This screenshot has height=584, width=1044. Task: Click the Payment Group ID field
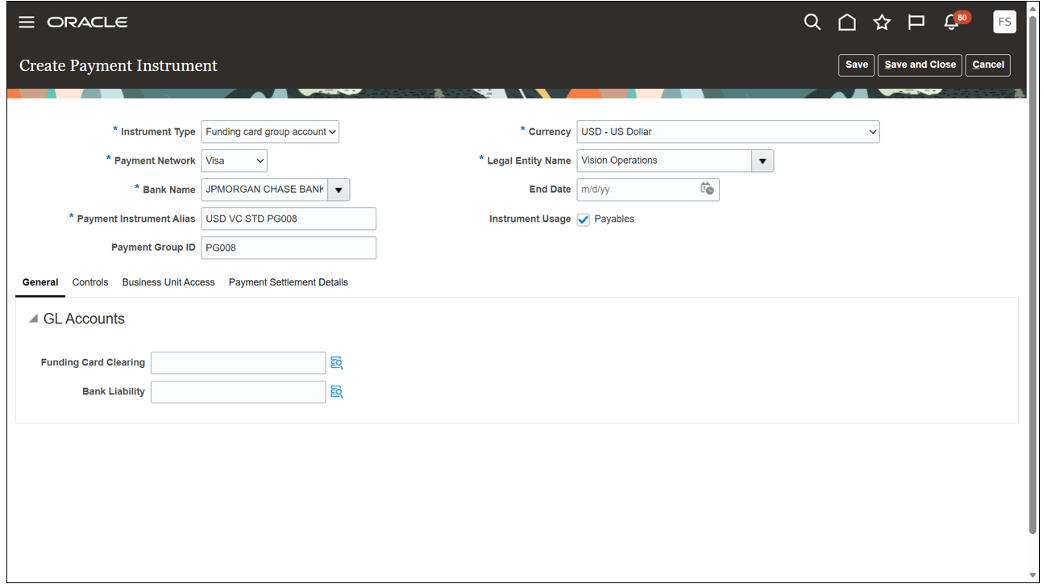(x=288, y=248)
